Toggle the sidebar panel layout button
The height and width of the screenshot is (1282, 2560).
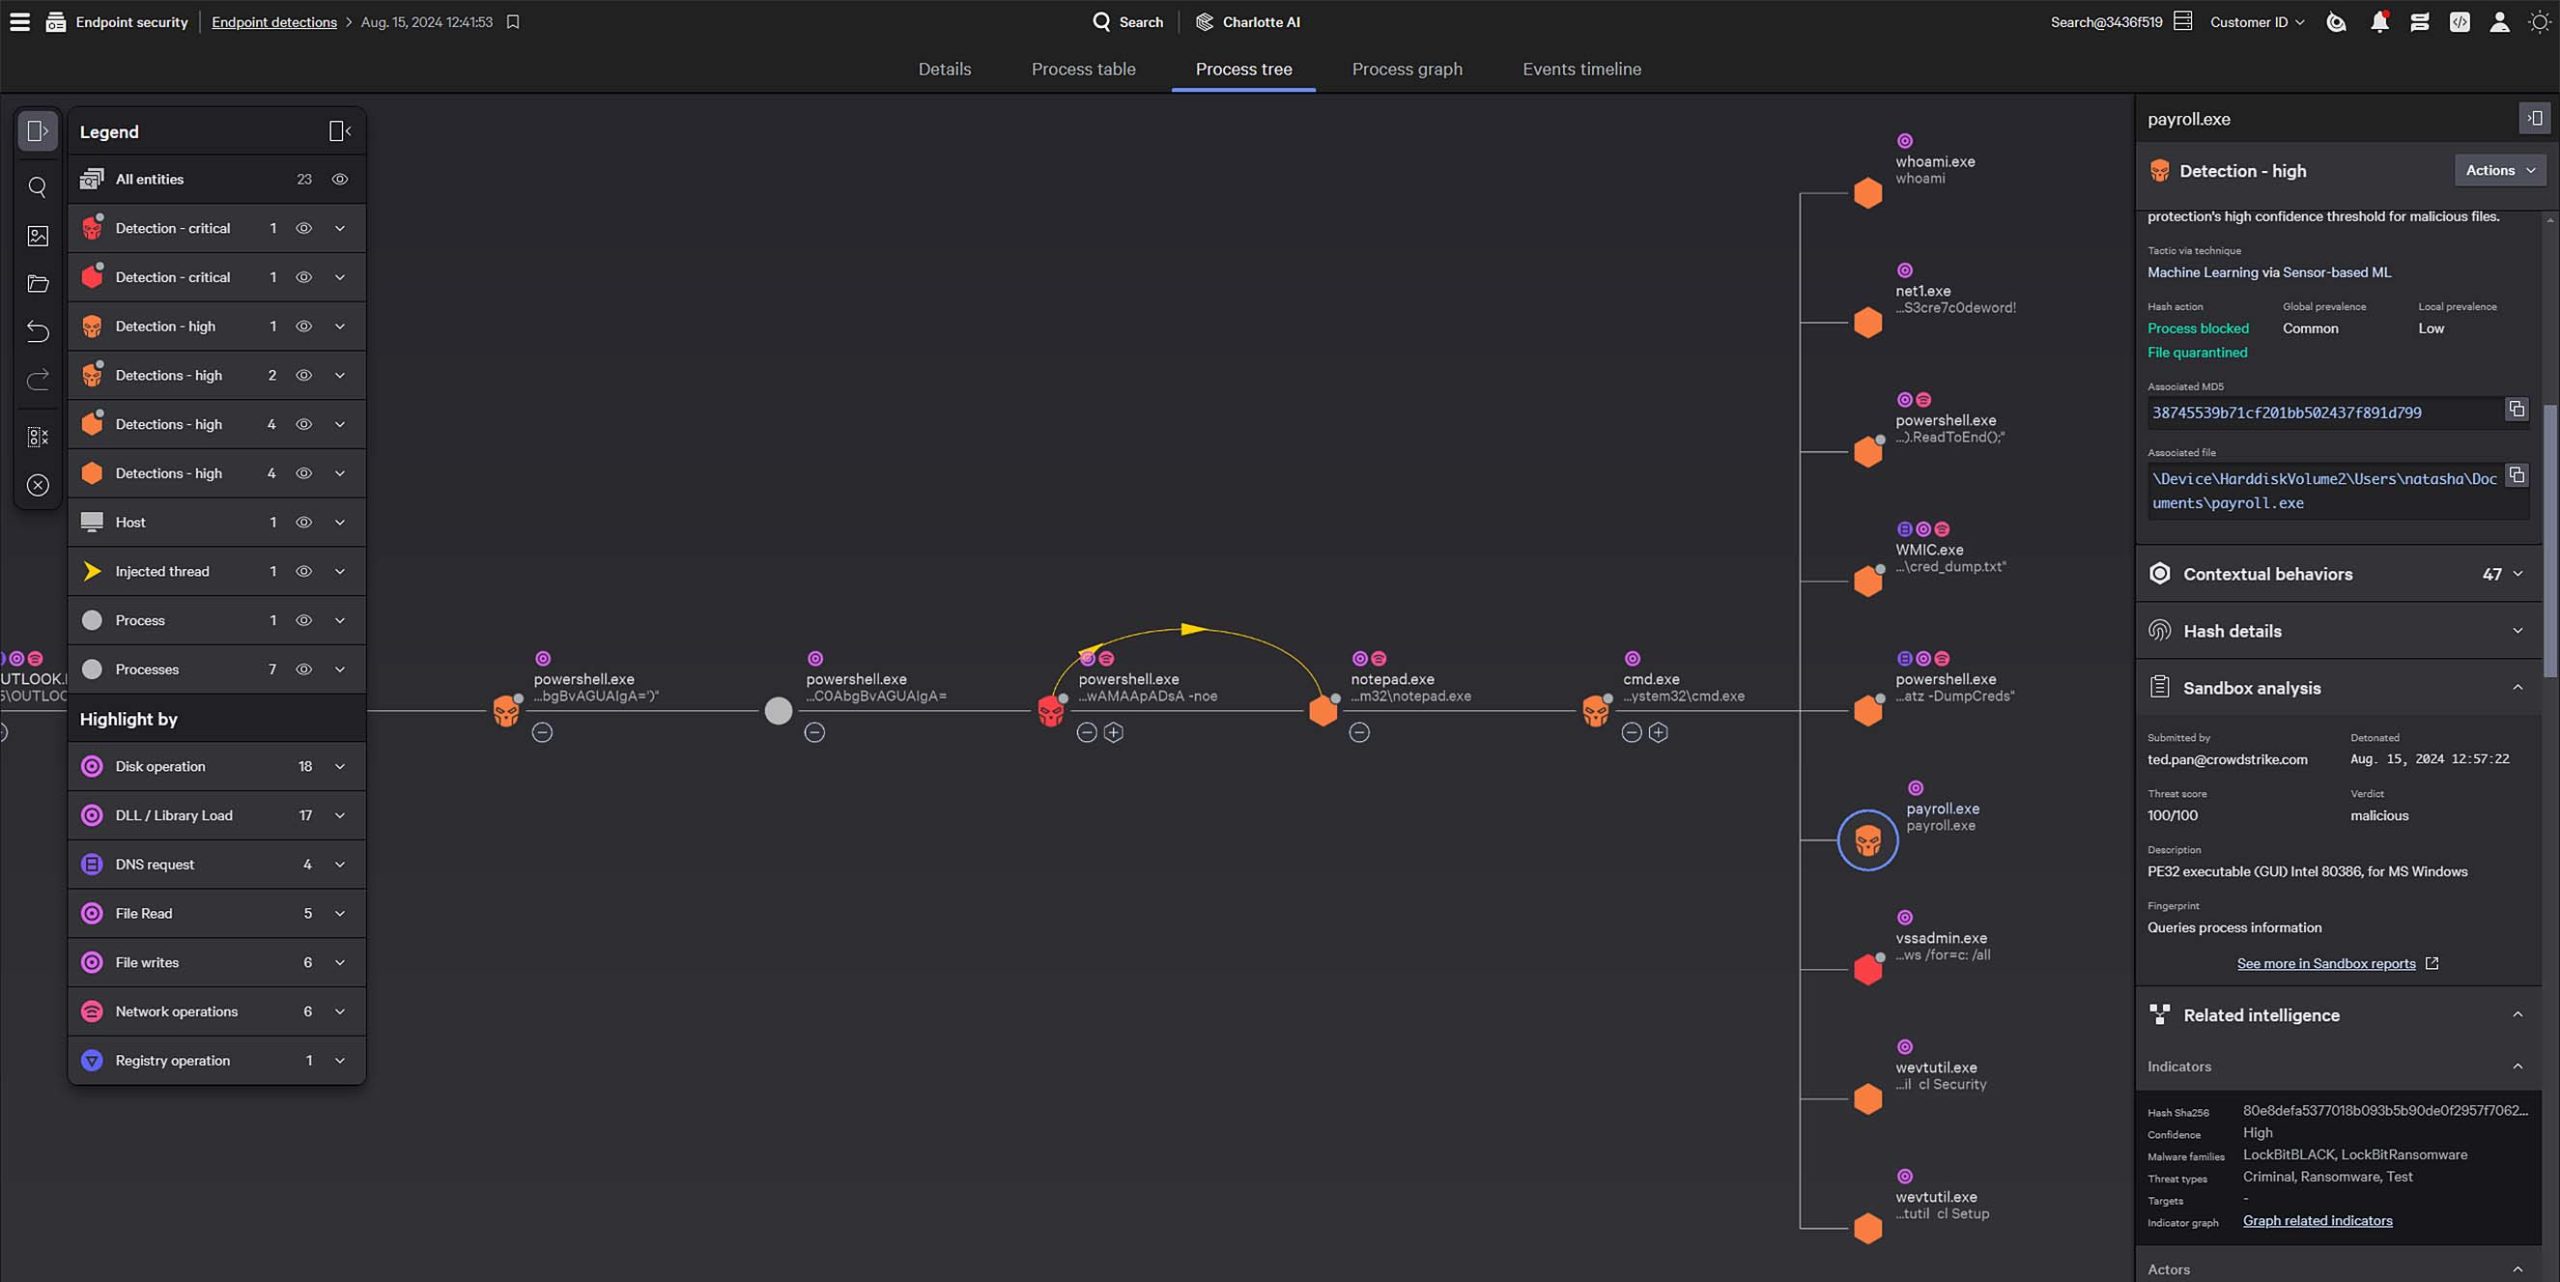[x=38, y=131]
